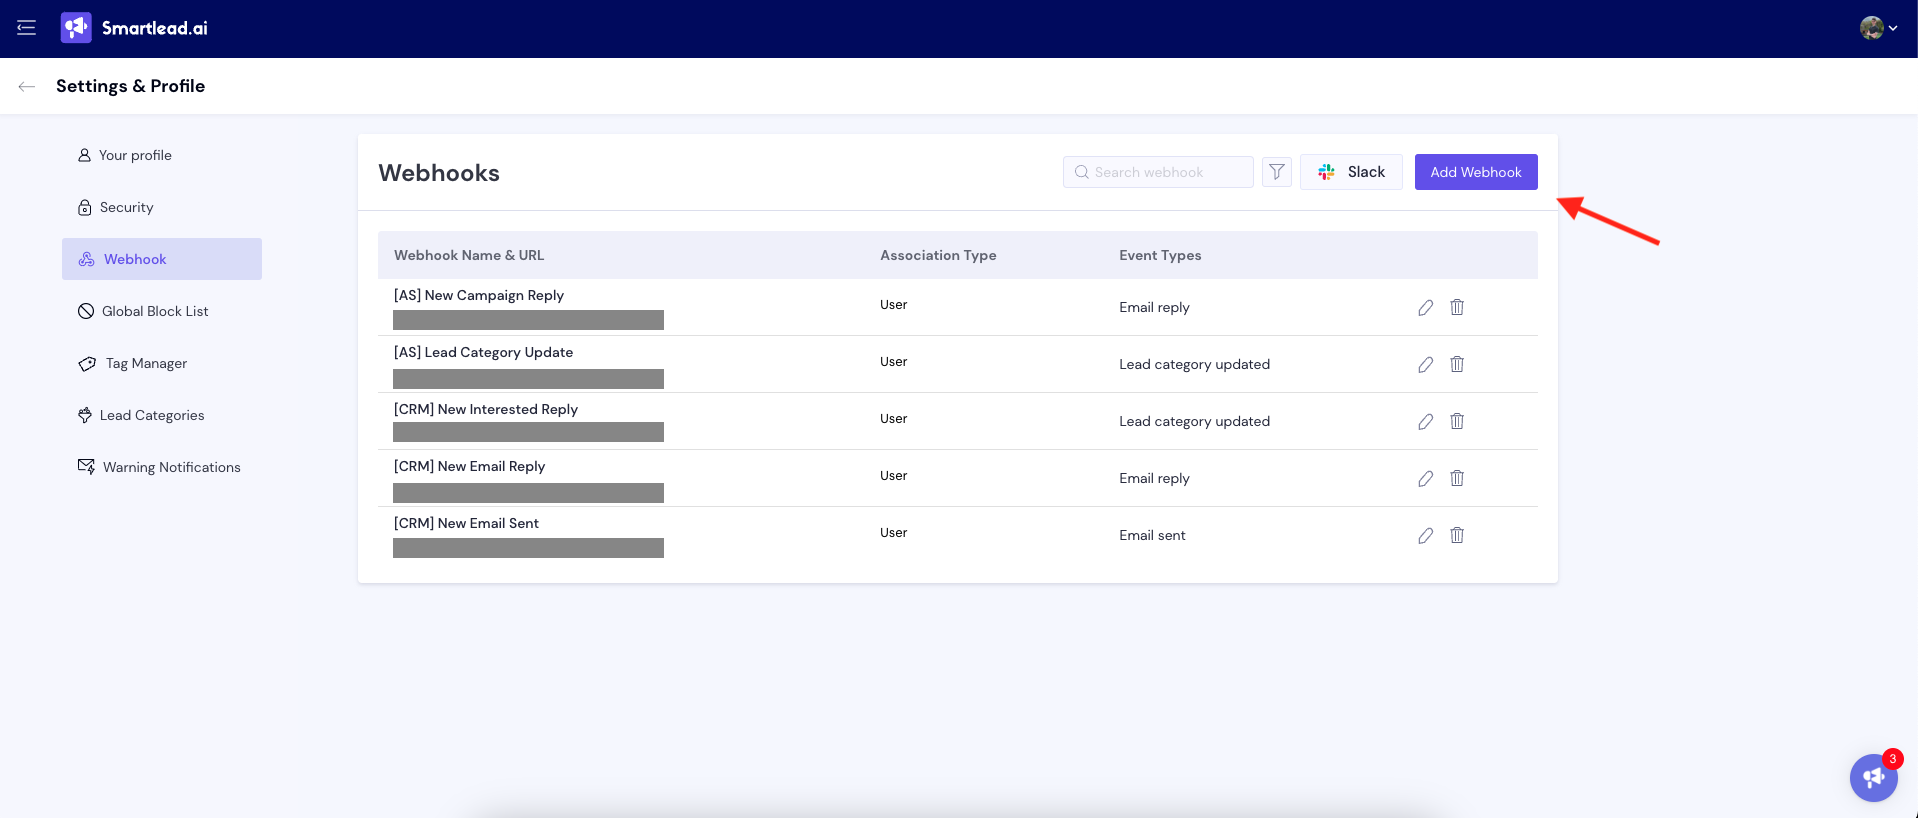Click the Add Webhook button
Viewport: 1918px width, 818px height.
1475,172
